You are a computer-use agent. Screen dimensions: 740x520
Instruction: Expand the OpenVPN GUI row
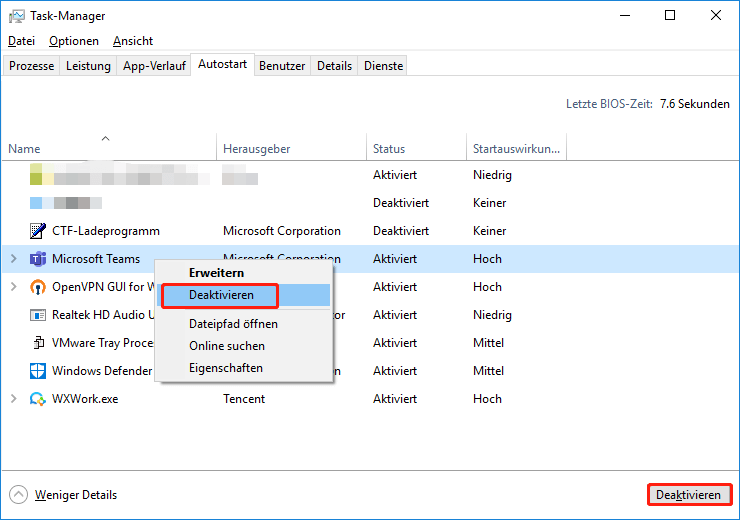pyautogui.click(x=14, y=286)
